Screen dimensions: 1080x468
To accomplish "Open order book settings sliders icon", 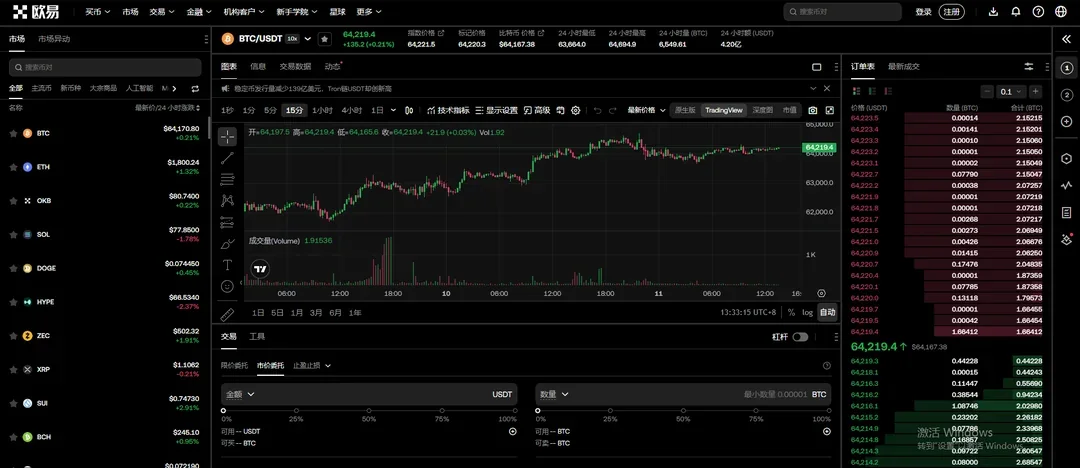I will point(1029,67).
